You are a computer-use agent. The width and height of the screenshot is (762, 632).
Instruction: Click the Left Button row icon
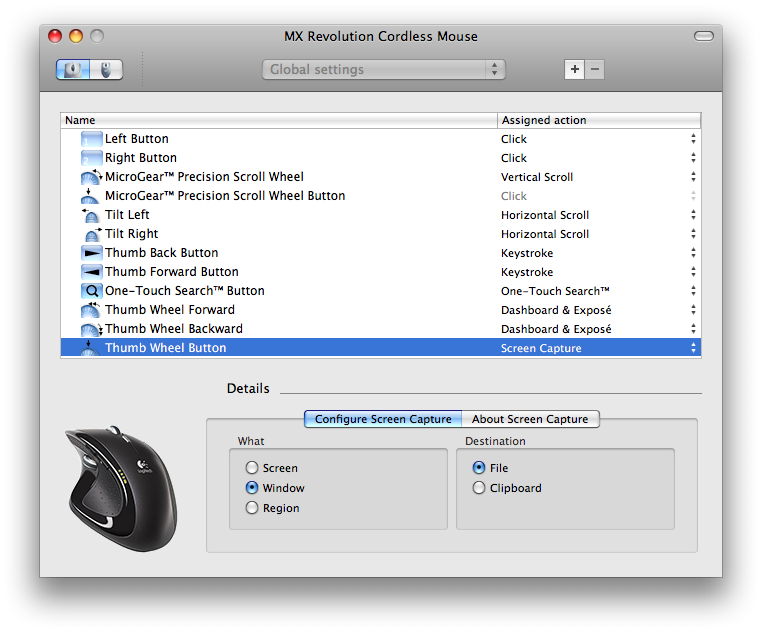[91, 139]
